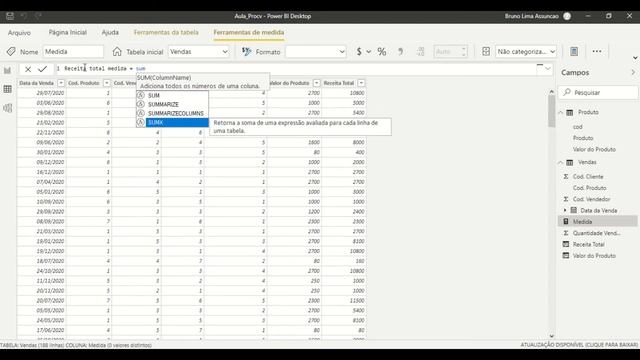This screenshot has width=640, height=360.
Task: Apply percentage format icon
Action: point(382,51)
